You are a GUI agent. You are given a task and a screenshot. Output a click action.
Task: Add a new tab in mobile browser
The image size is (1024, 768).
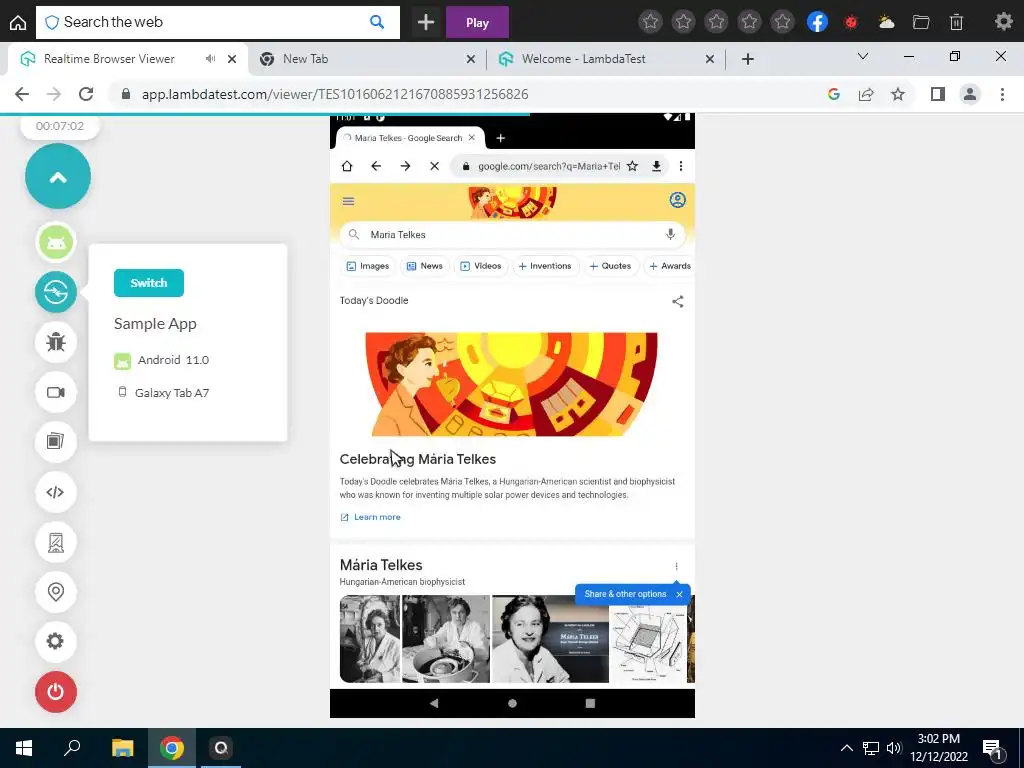(500, 138)
